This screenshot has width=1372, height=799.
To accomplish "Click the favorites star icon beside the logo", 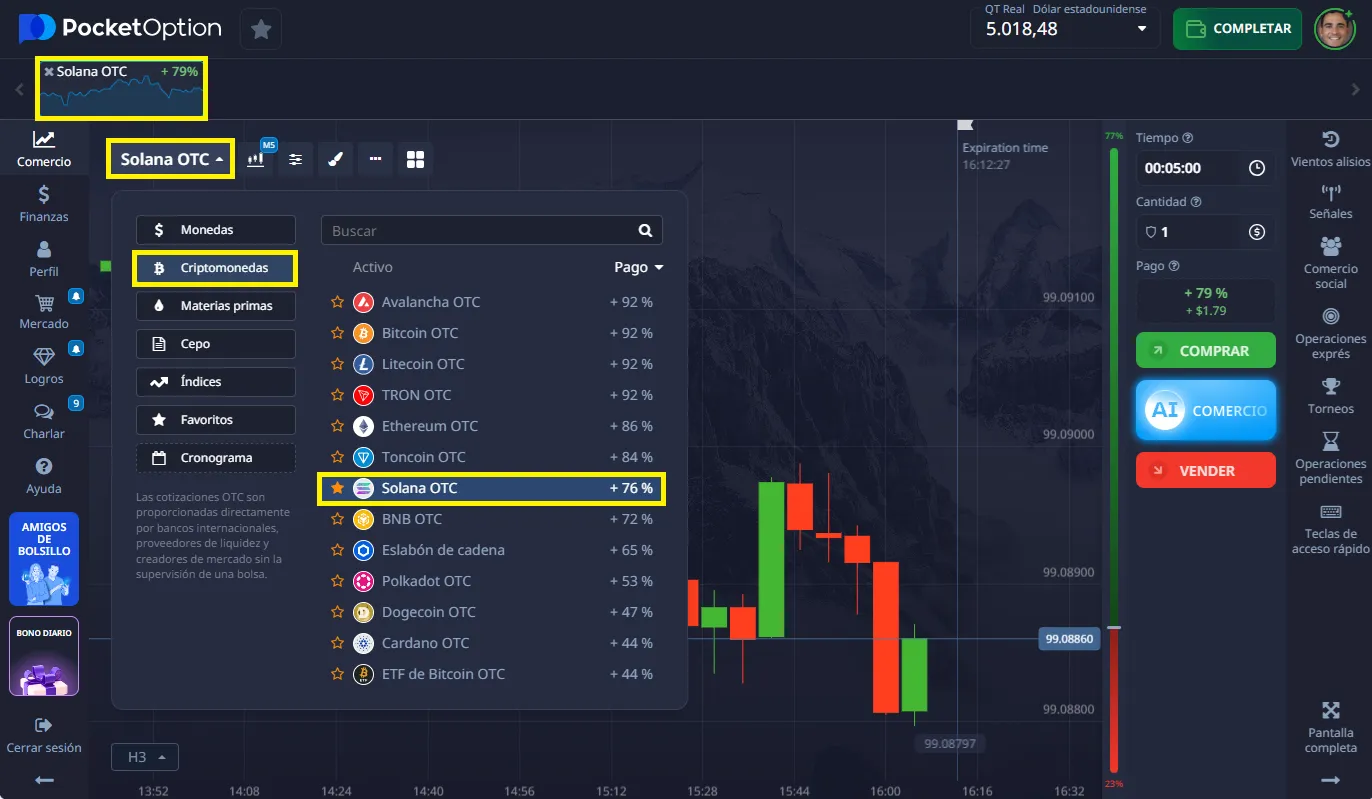I will click(x=261, y=29).
